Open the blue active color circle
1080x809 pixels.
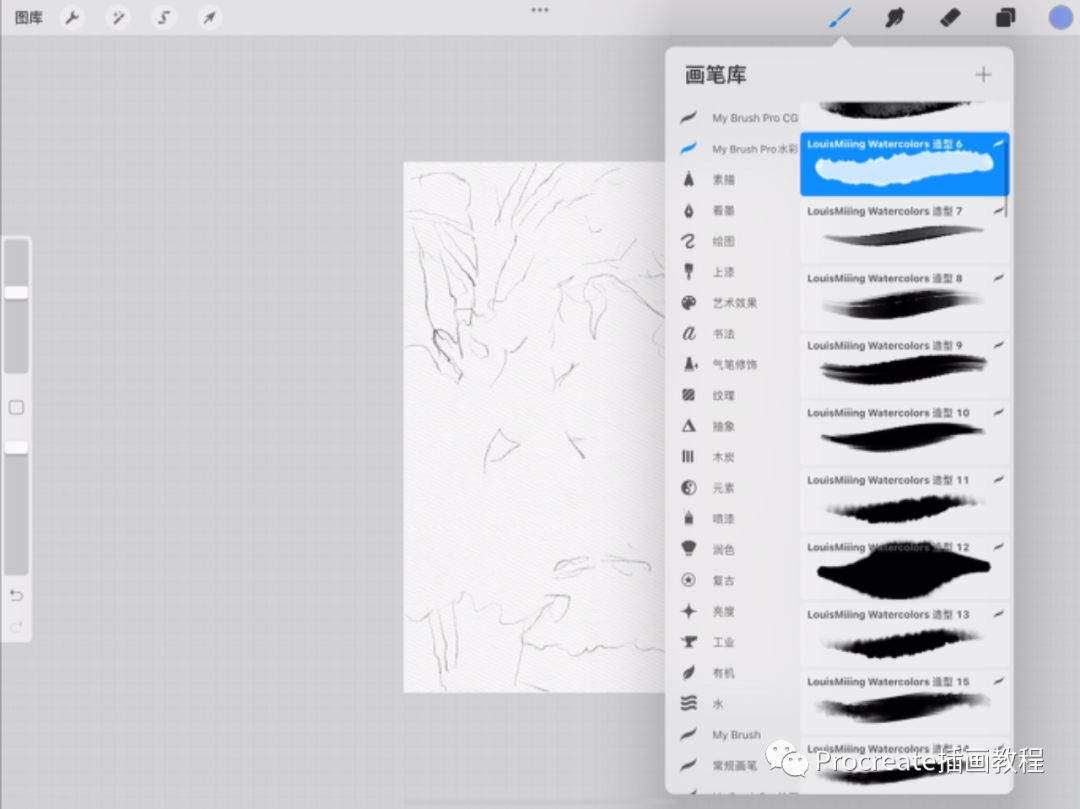click(x=1061, y=17)
